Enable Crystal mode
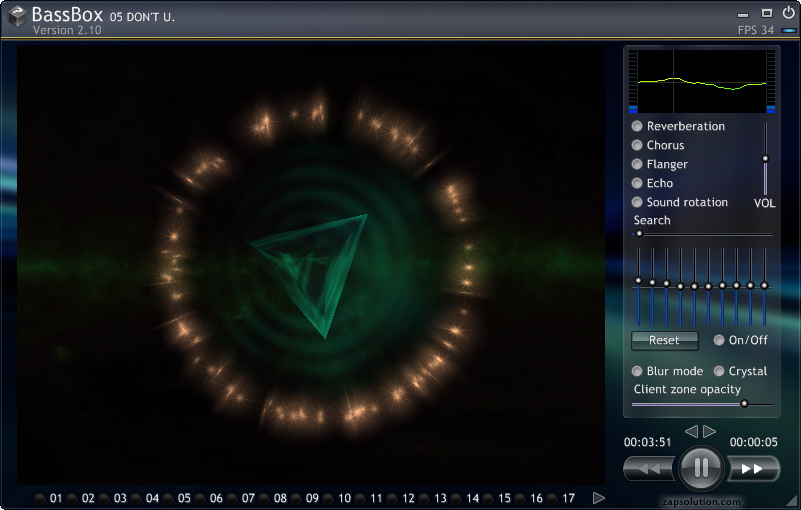Image resolution: width=801 pixels, height=510 pixels. (x=719, y=370)
